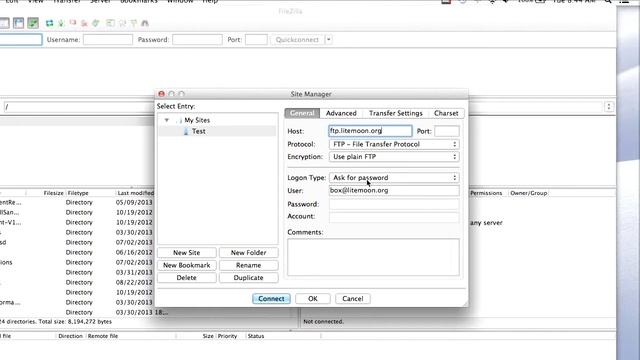Click the remote Owner/Group column header
The width and height of the screenshot is (640, 360).
pos(529,193)
